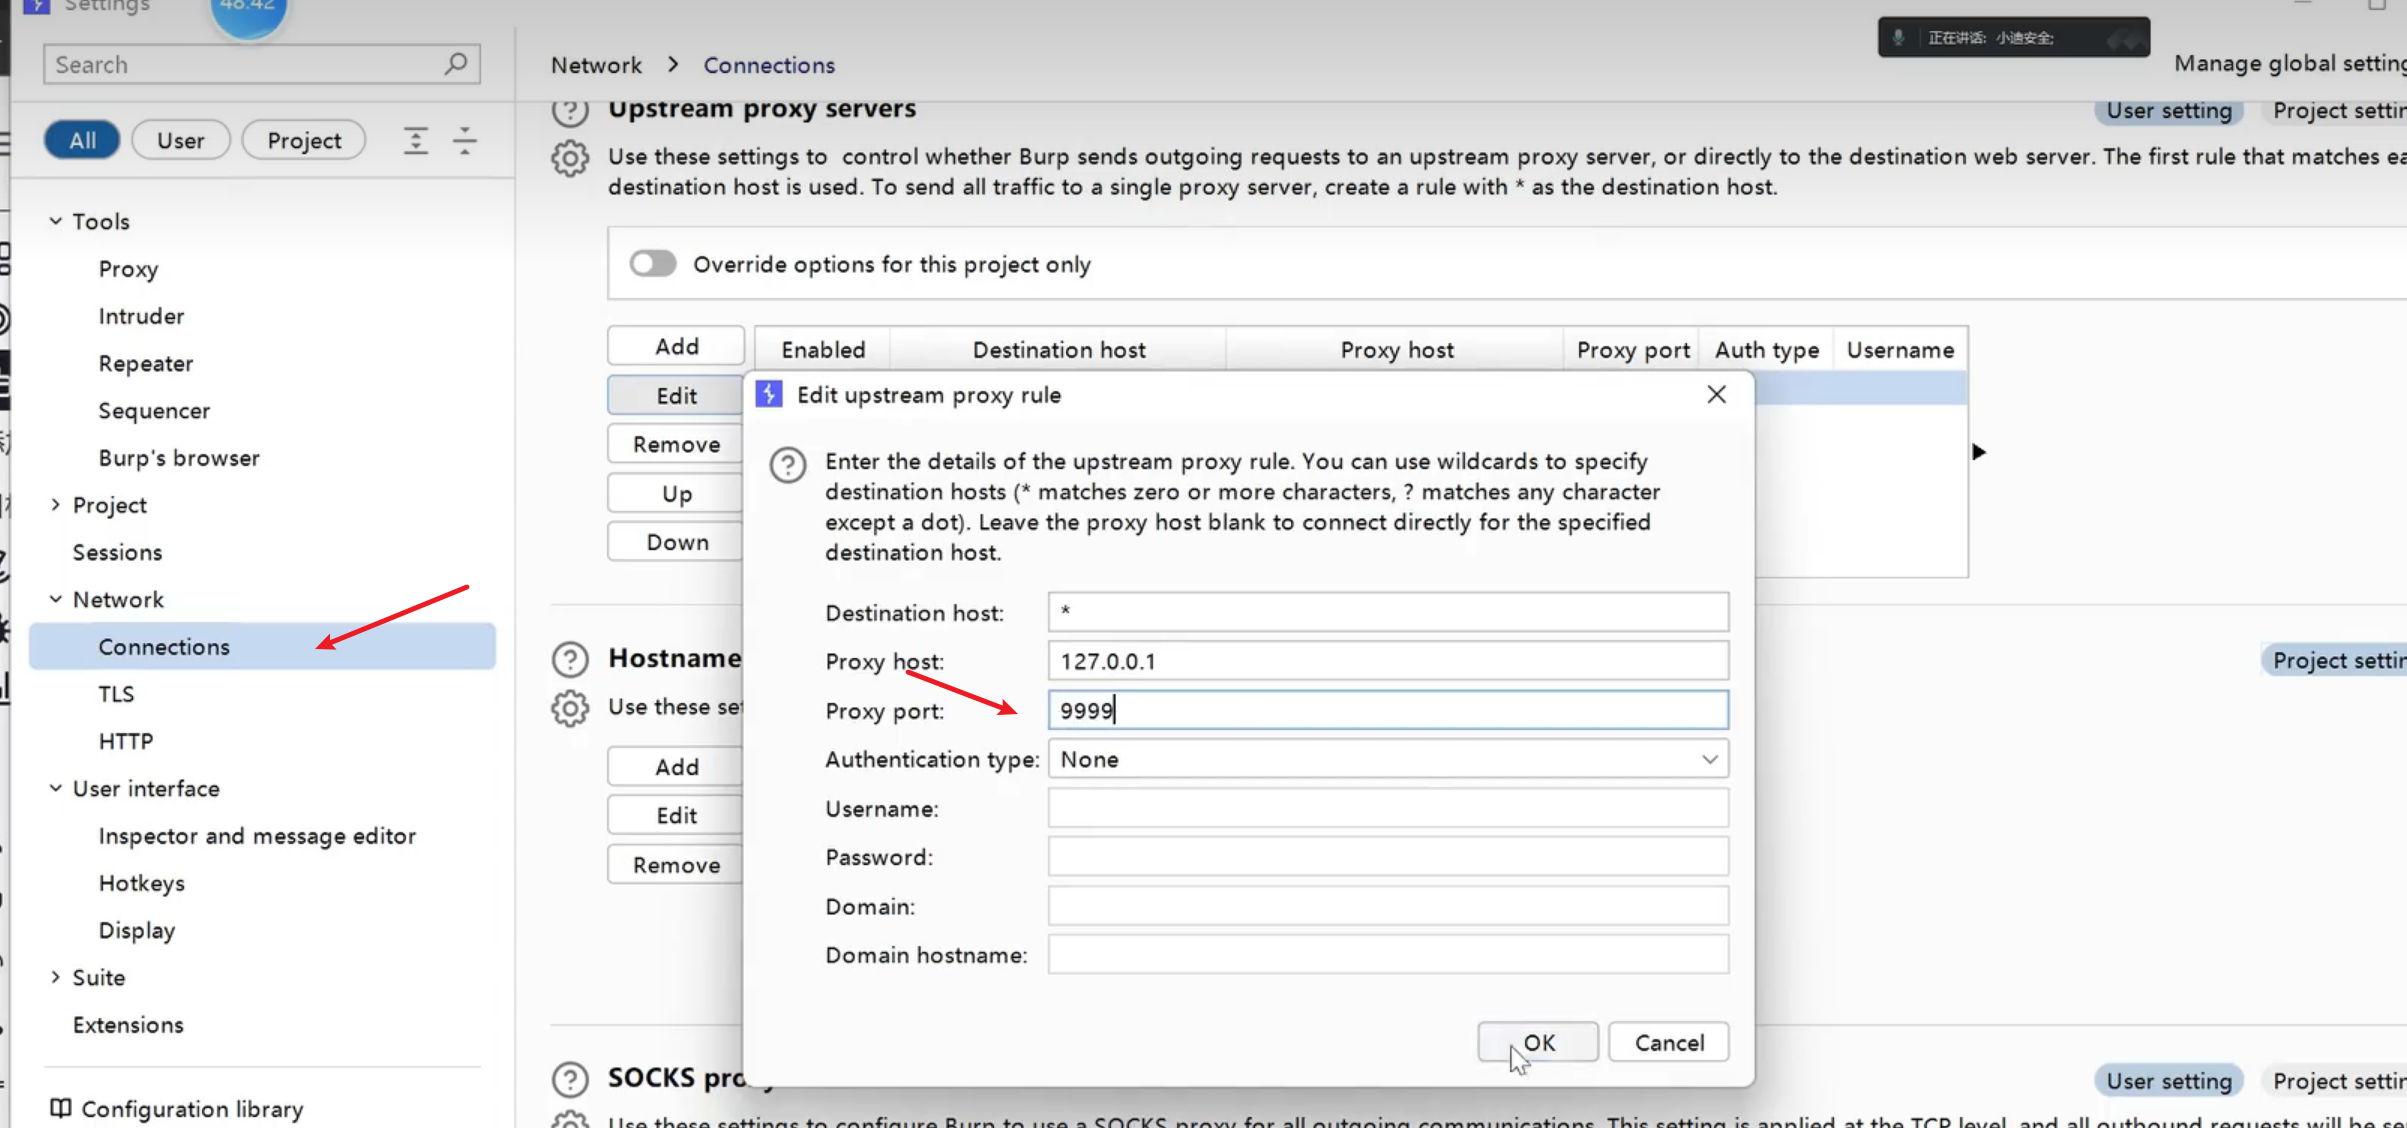Click the dialog help question icon
2407x1128 pixels.
[x=788, y=465]
